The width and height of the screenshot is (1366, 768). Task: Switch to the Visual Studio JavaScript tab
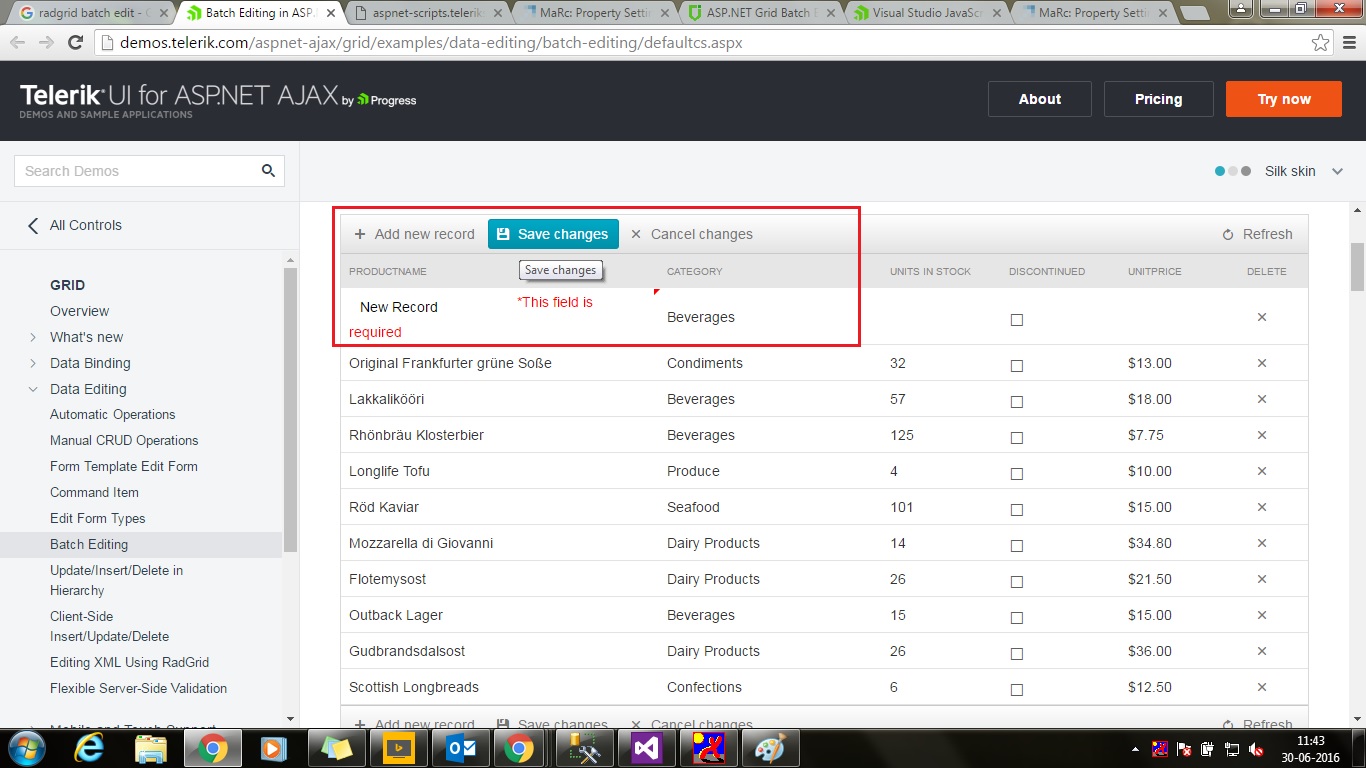click(928, 13)
